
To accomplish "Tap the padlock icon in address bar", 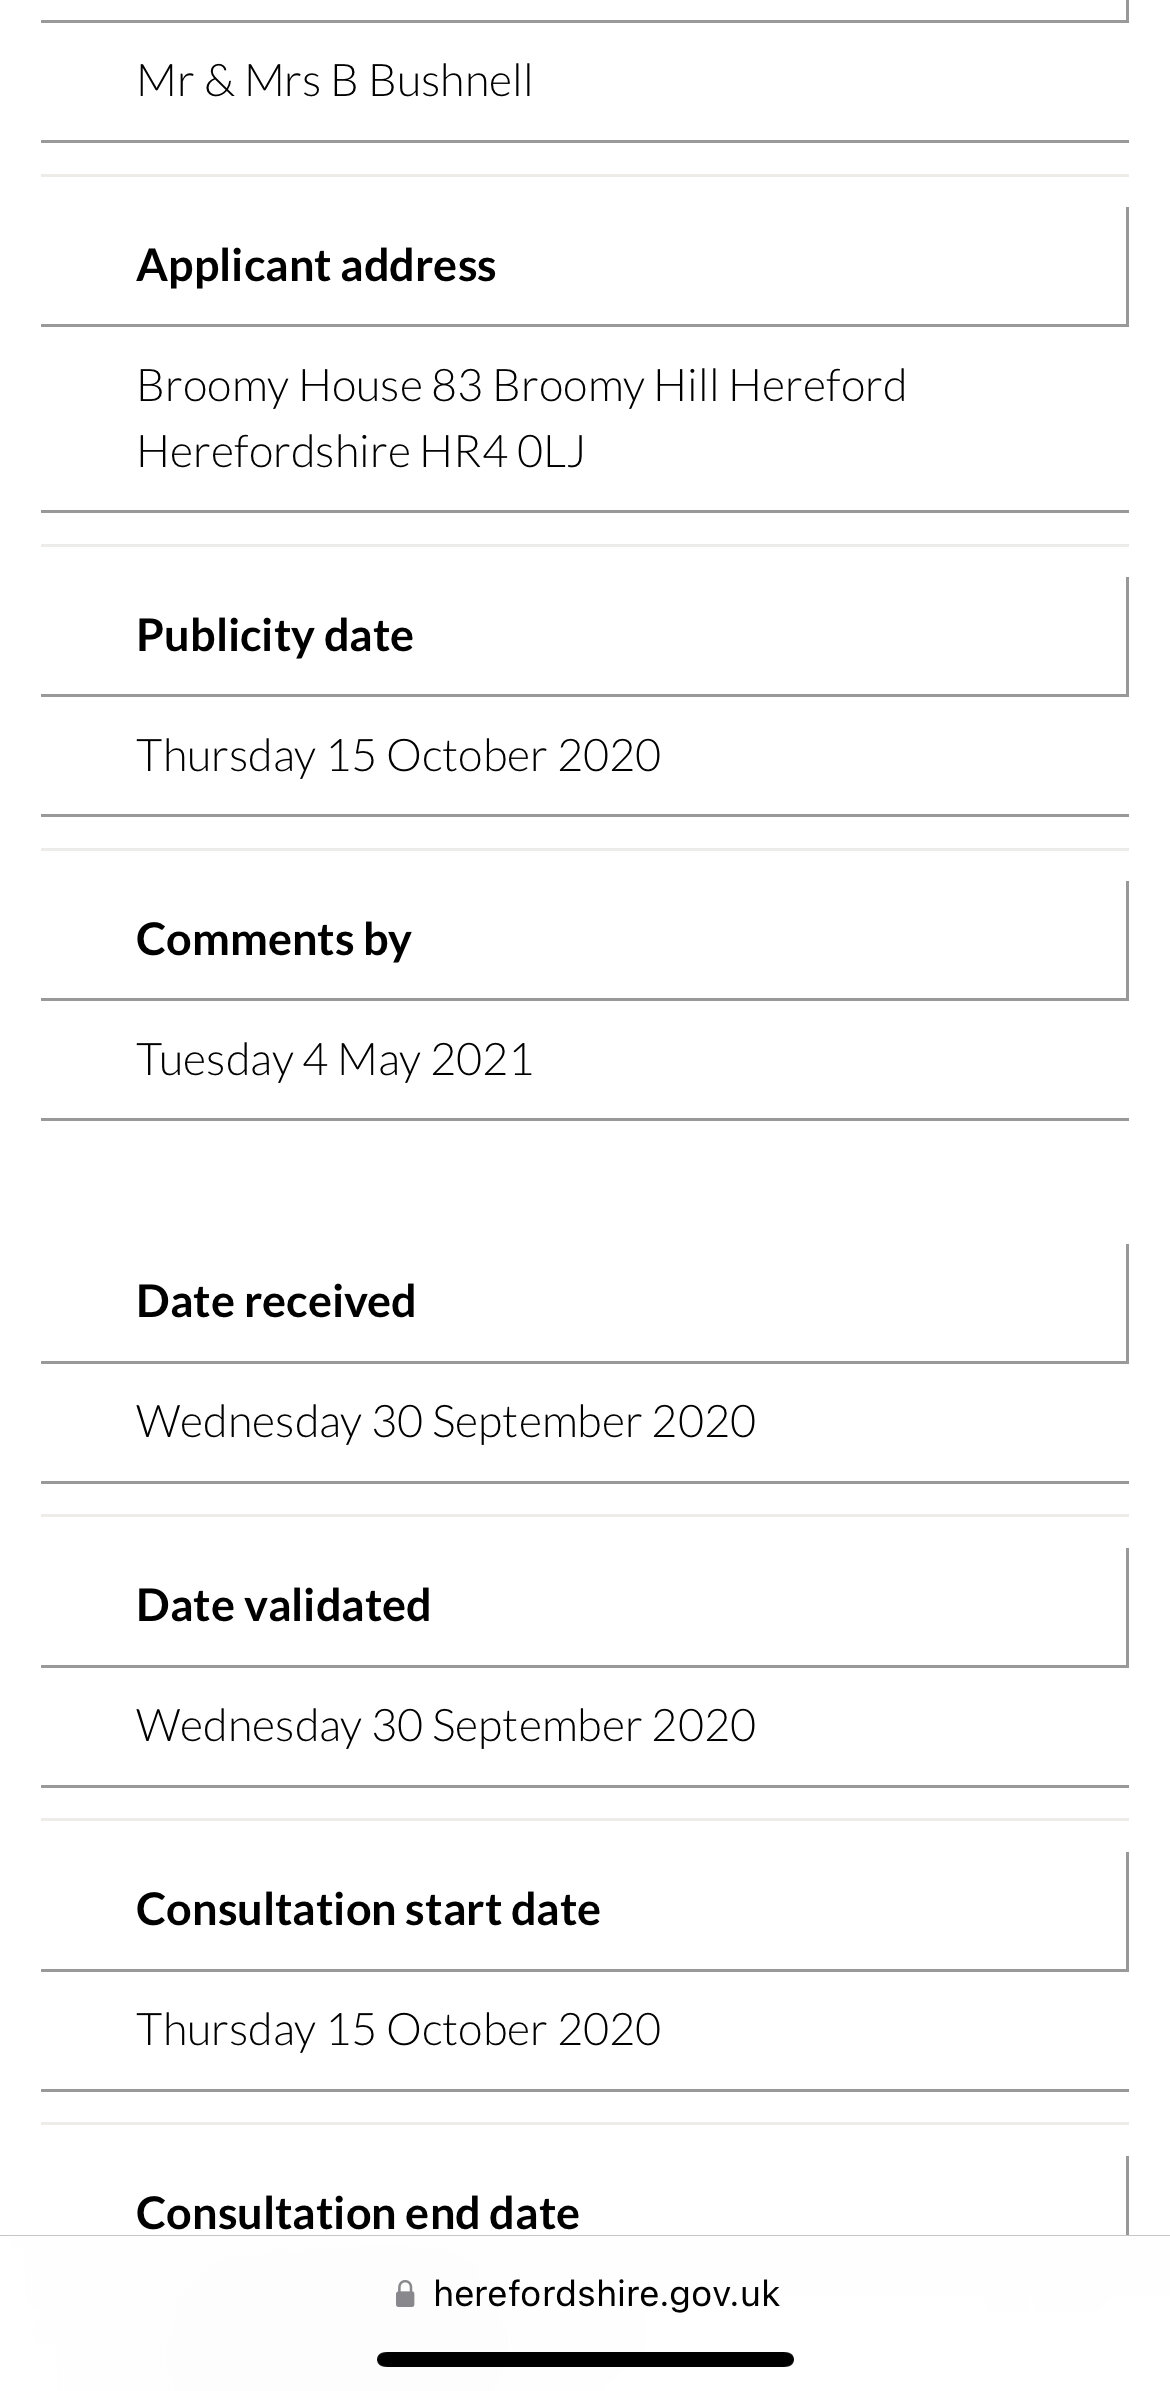I will coord(405,2293).
